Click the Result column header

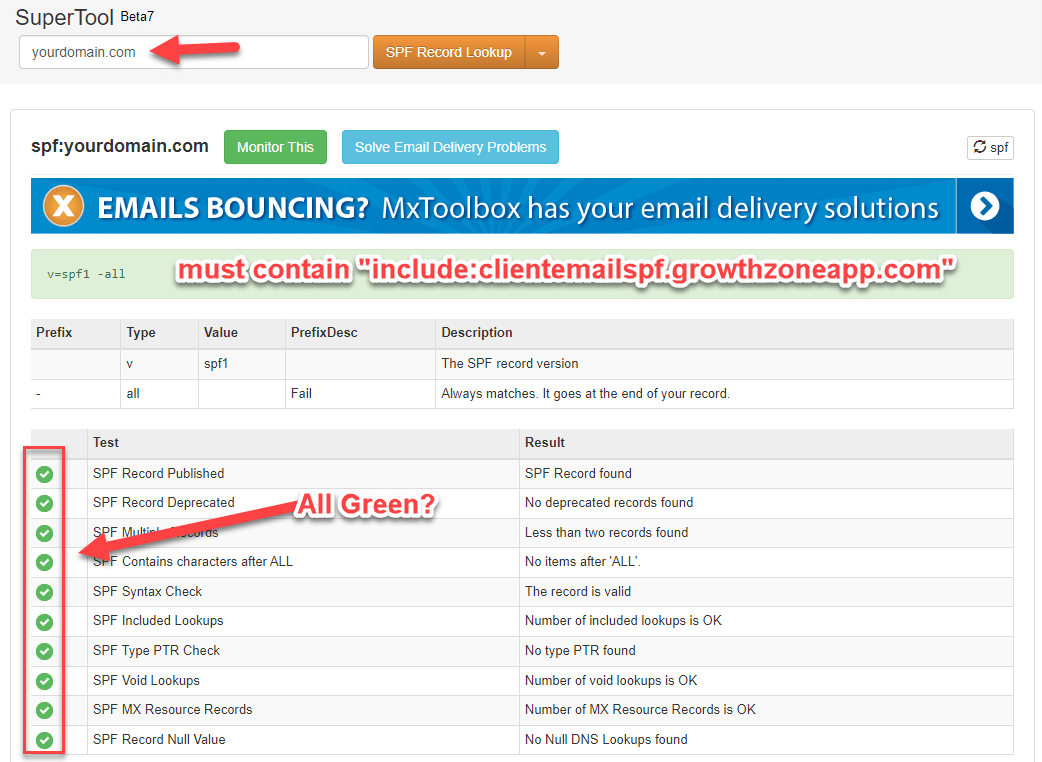(545, 443)
